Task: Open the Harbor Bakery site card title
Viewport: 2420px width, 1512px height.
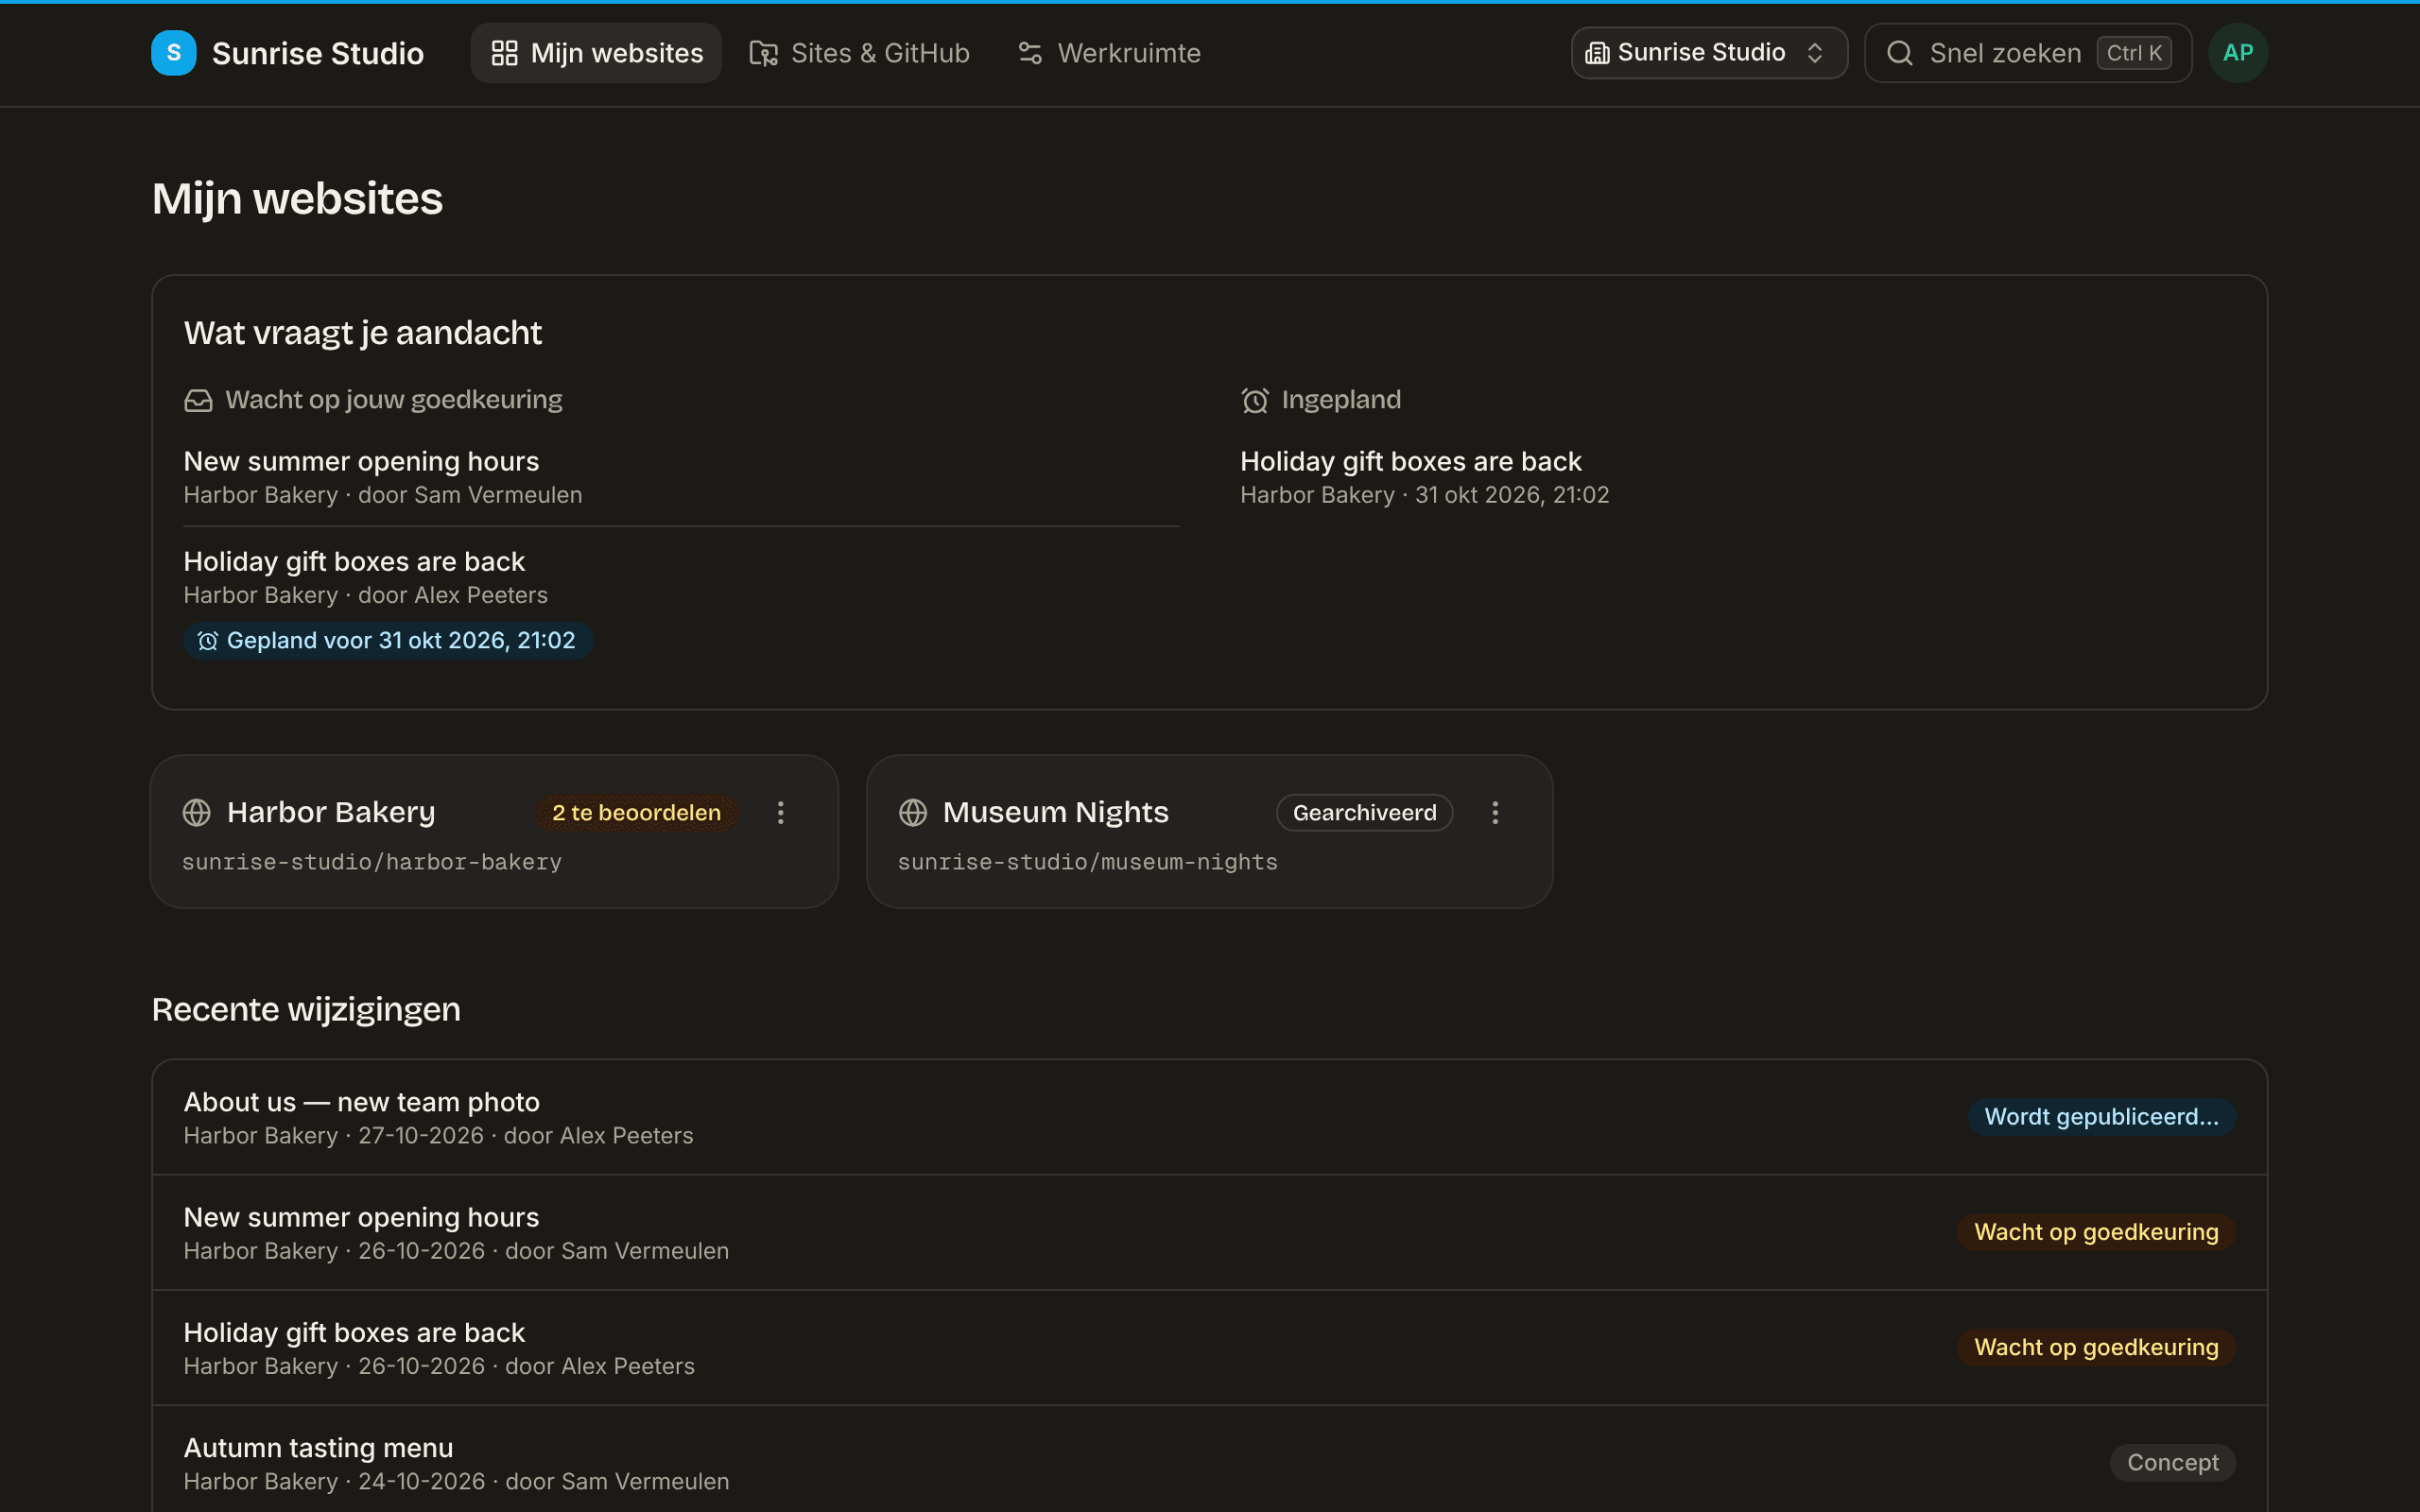Action: pos(331,812)
